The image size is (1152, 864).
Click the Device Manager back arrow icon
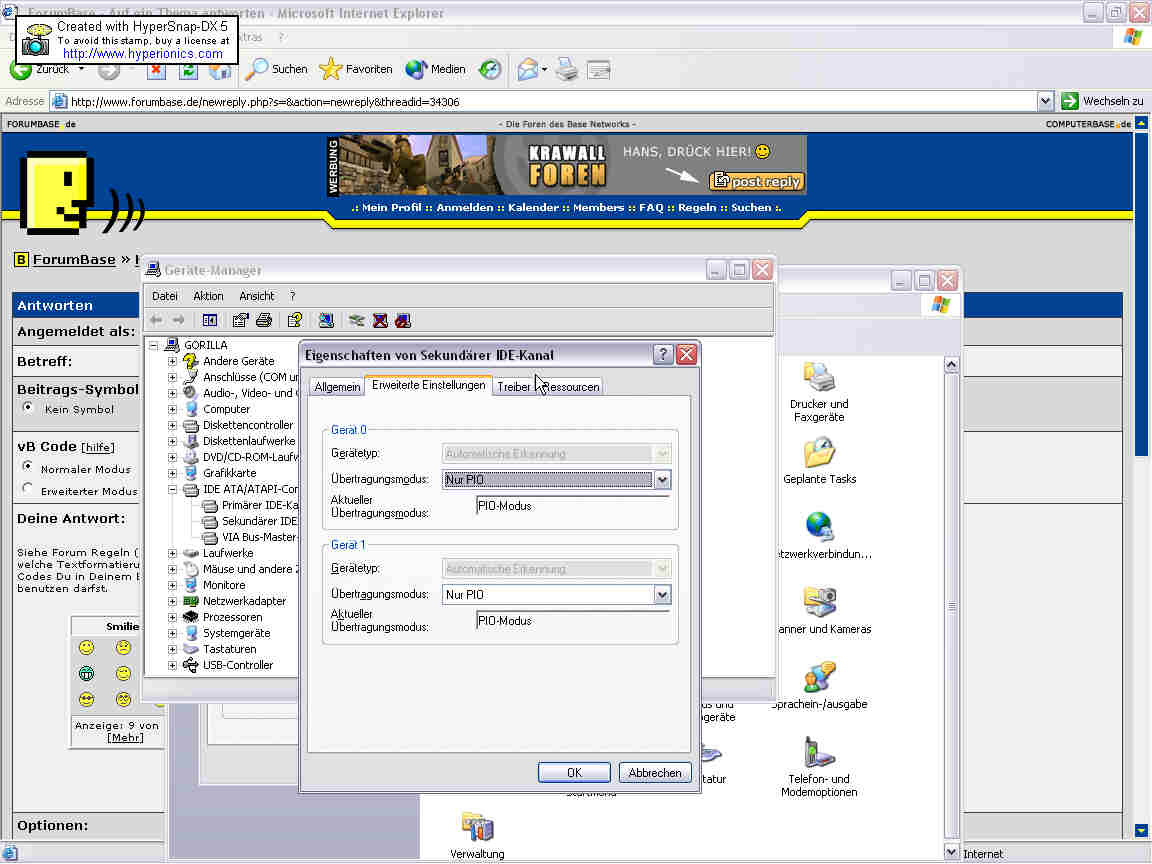[156, 320]
